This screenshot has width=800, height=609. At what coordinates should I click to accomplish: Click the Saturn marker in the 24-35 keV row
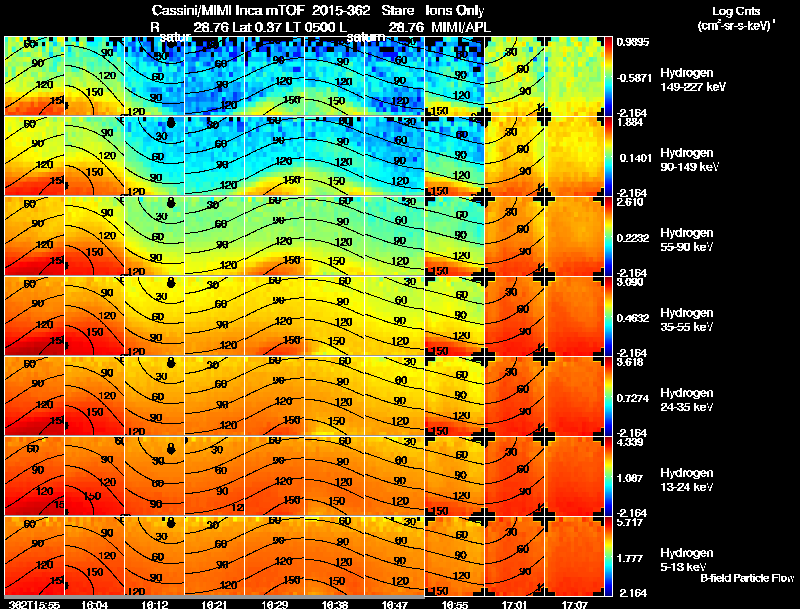coord(171,363)
